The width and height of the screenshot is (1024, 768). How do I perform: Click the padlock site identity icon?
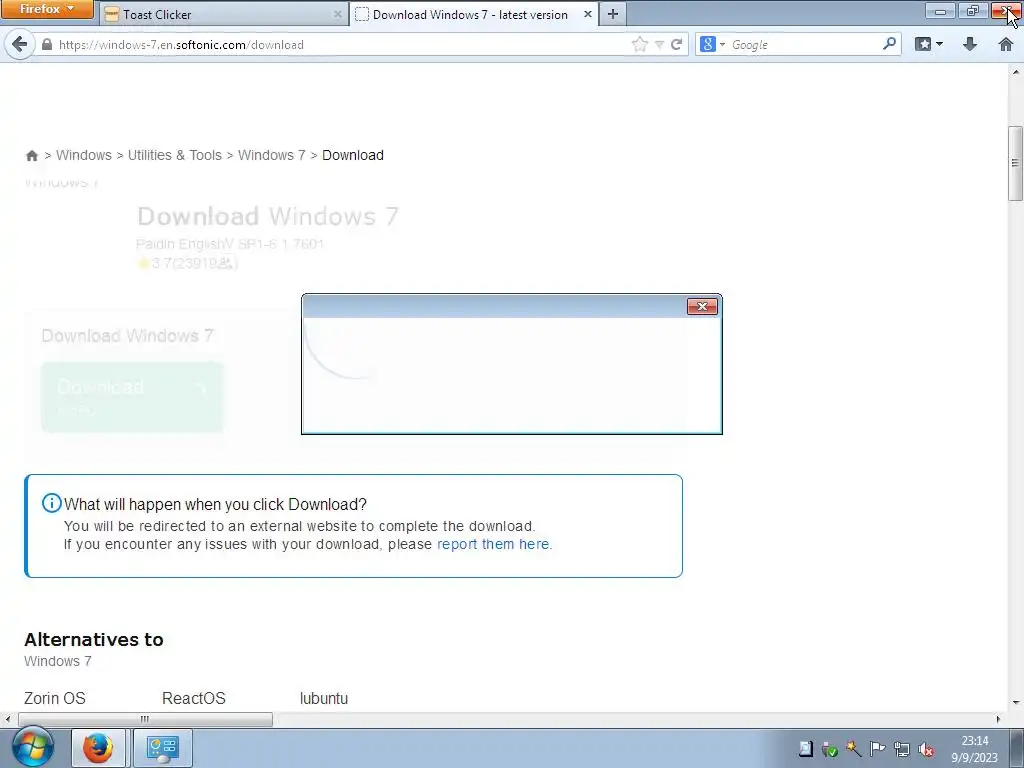pos(46,44)
